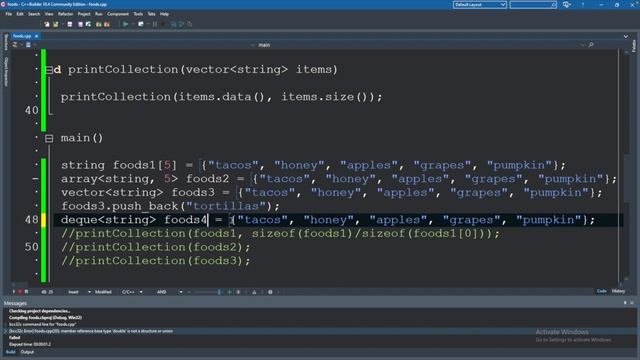Click the Open Project toolbar icon

tap(88, 24)
